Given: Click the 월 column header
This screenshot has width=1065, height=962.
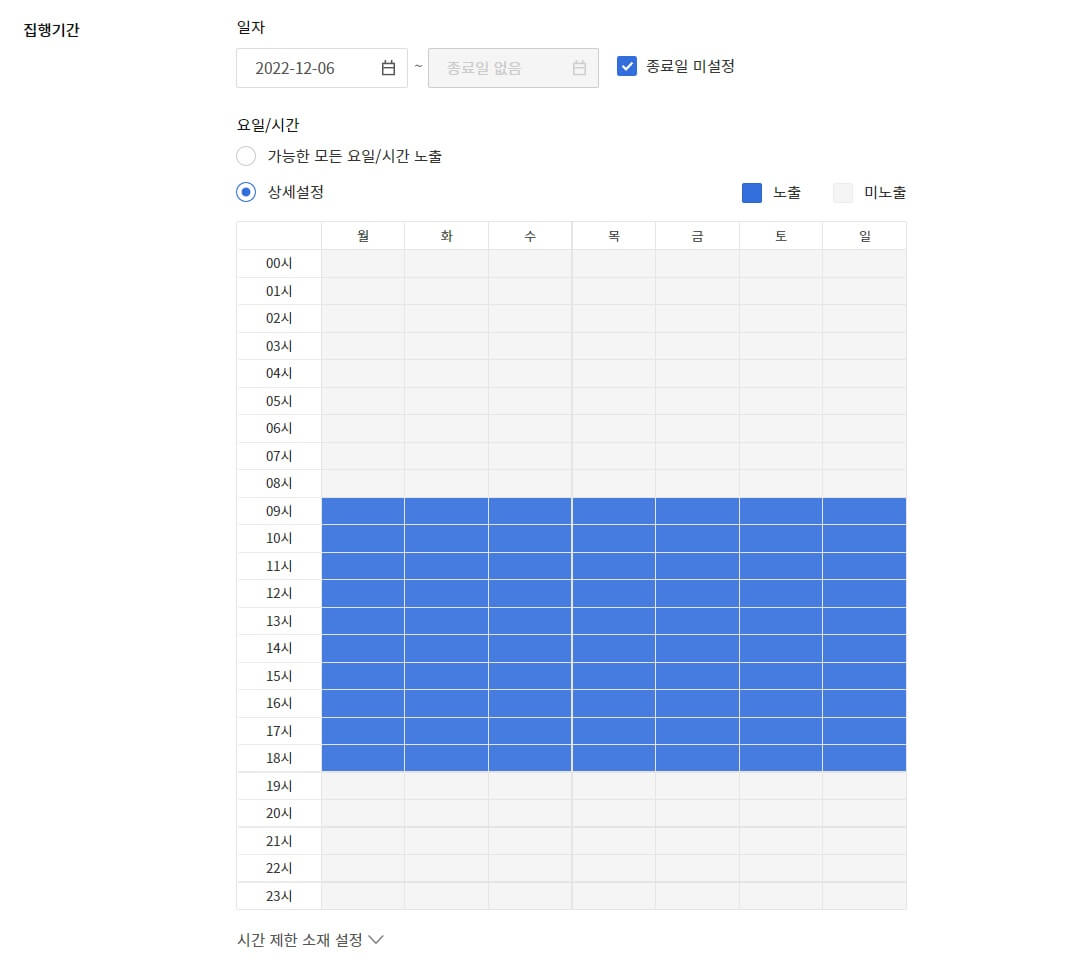Looking at the screenshot, I should pyautogui.click(x=363, y=236).
